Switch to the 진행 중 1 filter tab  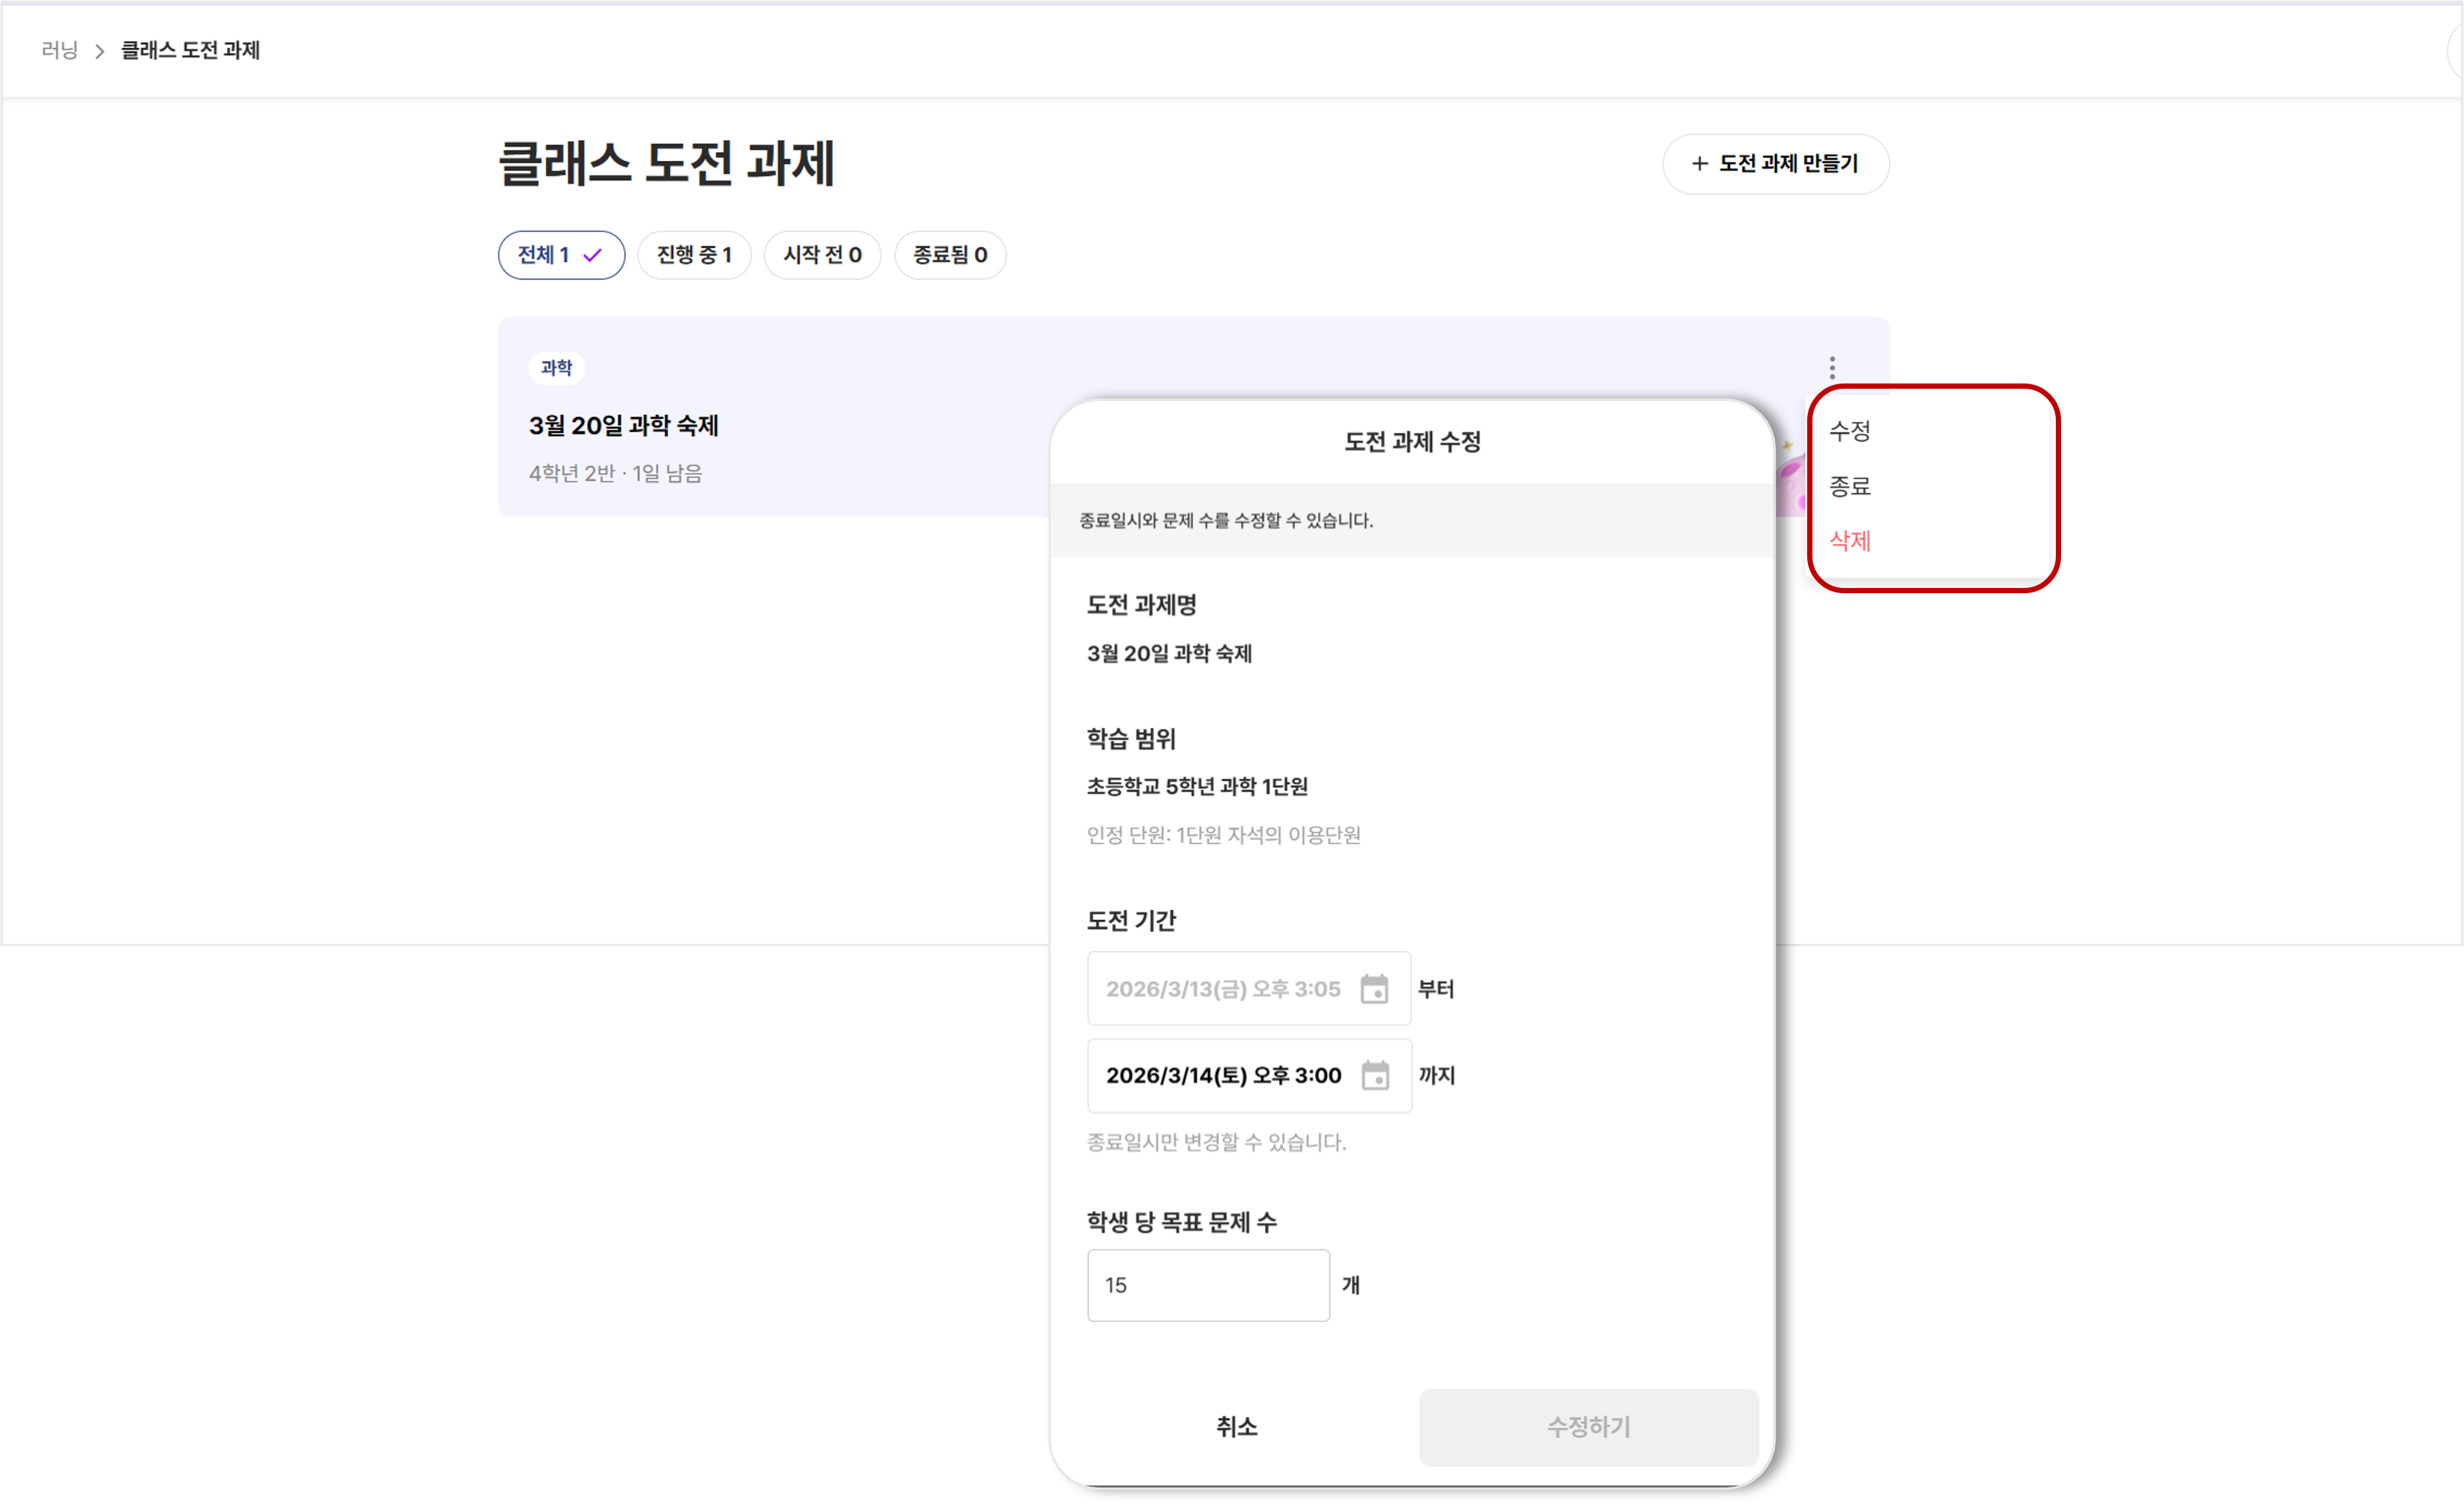pos(694,255)
